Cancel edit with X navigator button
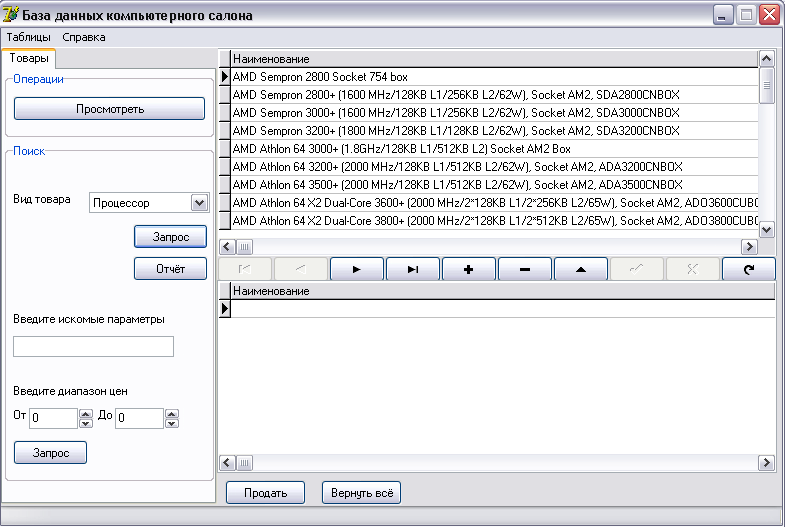This screenshot has width=785, height=527. (693, 269)
